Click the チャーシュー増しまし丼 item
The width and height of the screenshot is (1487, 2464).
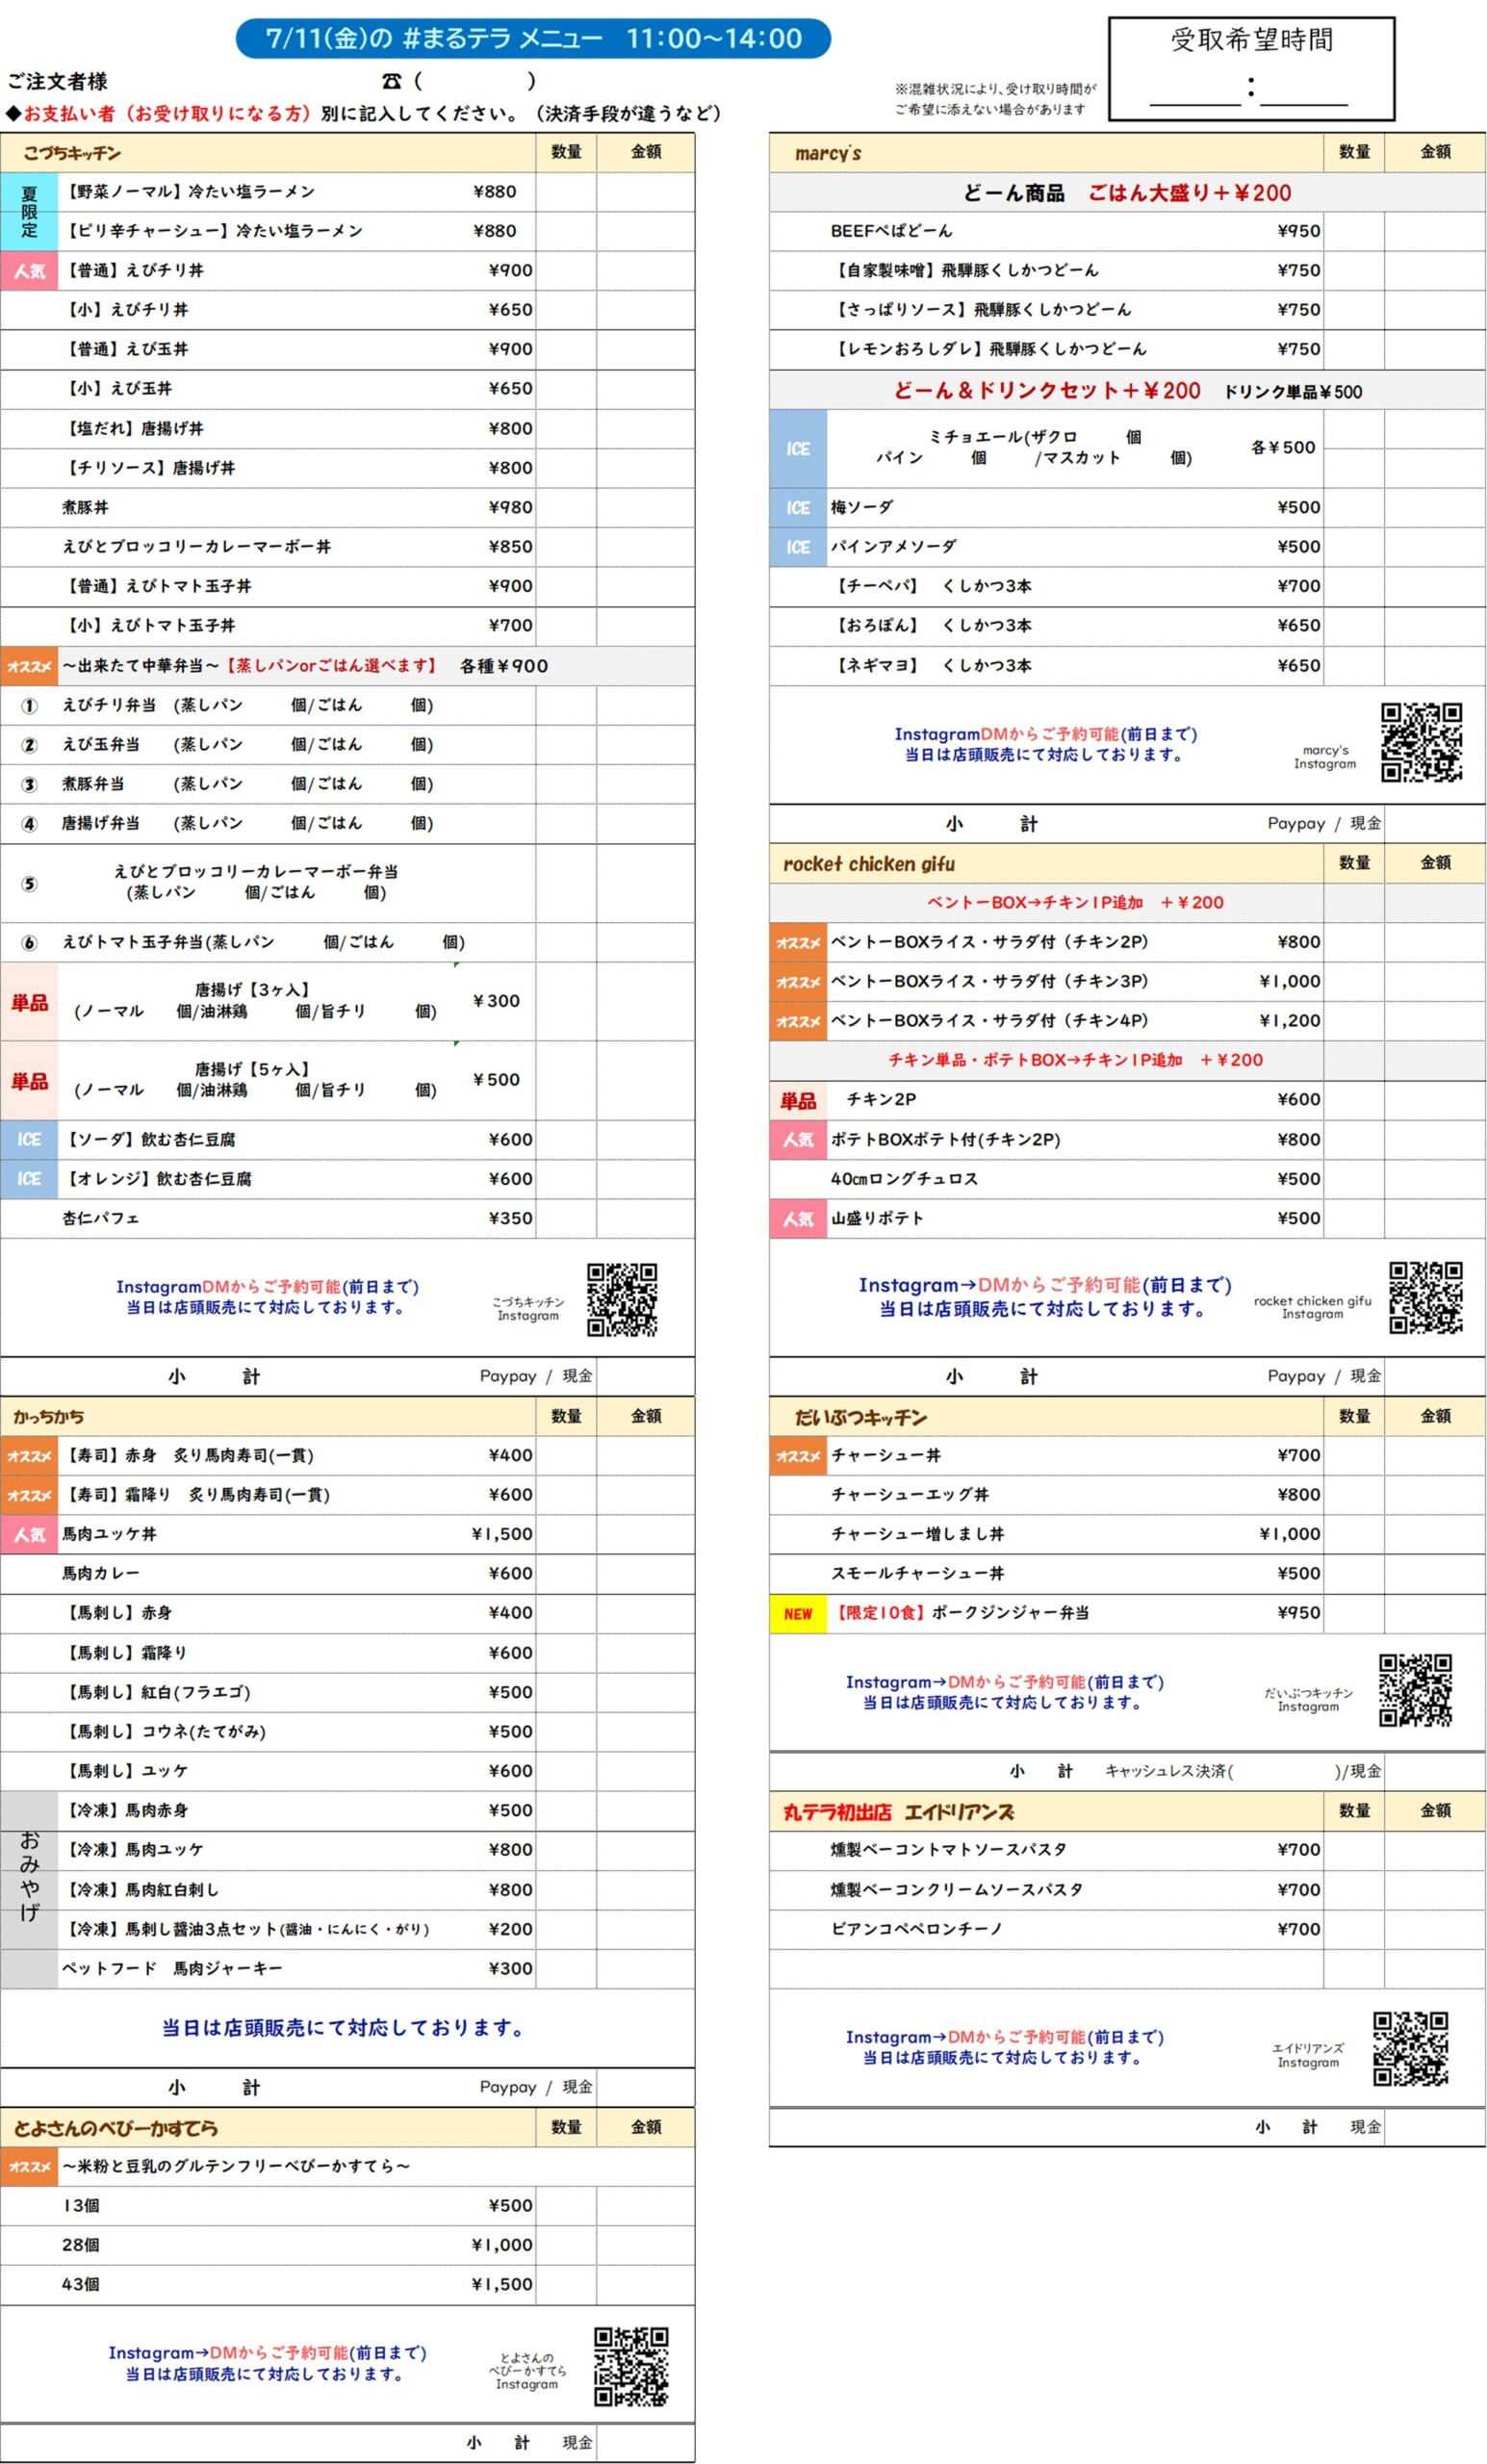click(x=917, y=1534)
